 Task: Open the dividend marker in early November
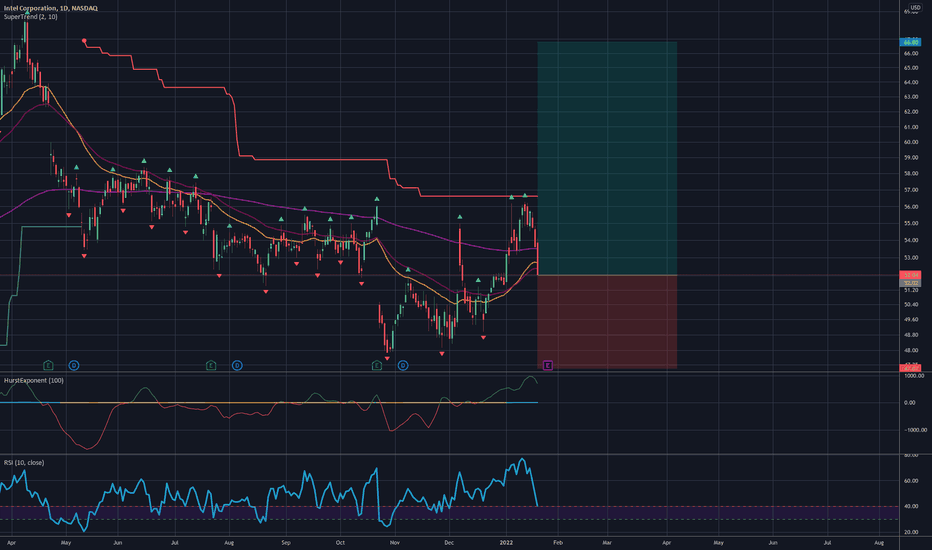click(x=402, y=365)
